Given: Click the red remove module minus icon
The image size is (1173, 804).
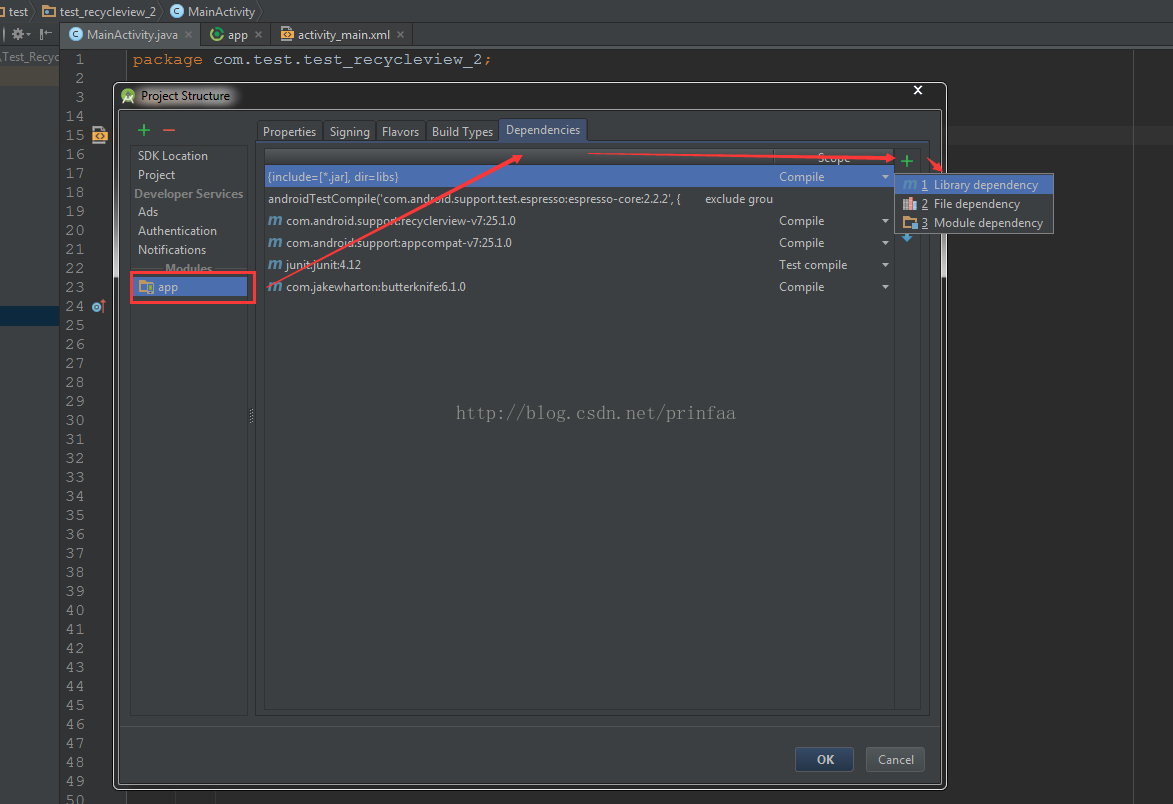Looking at the screenshot, I should pos(169,130).
